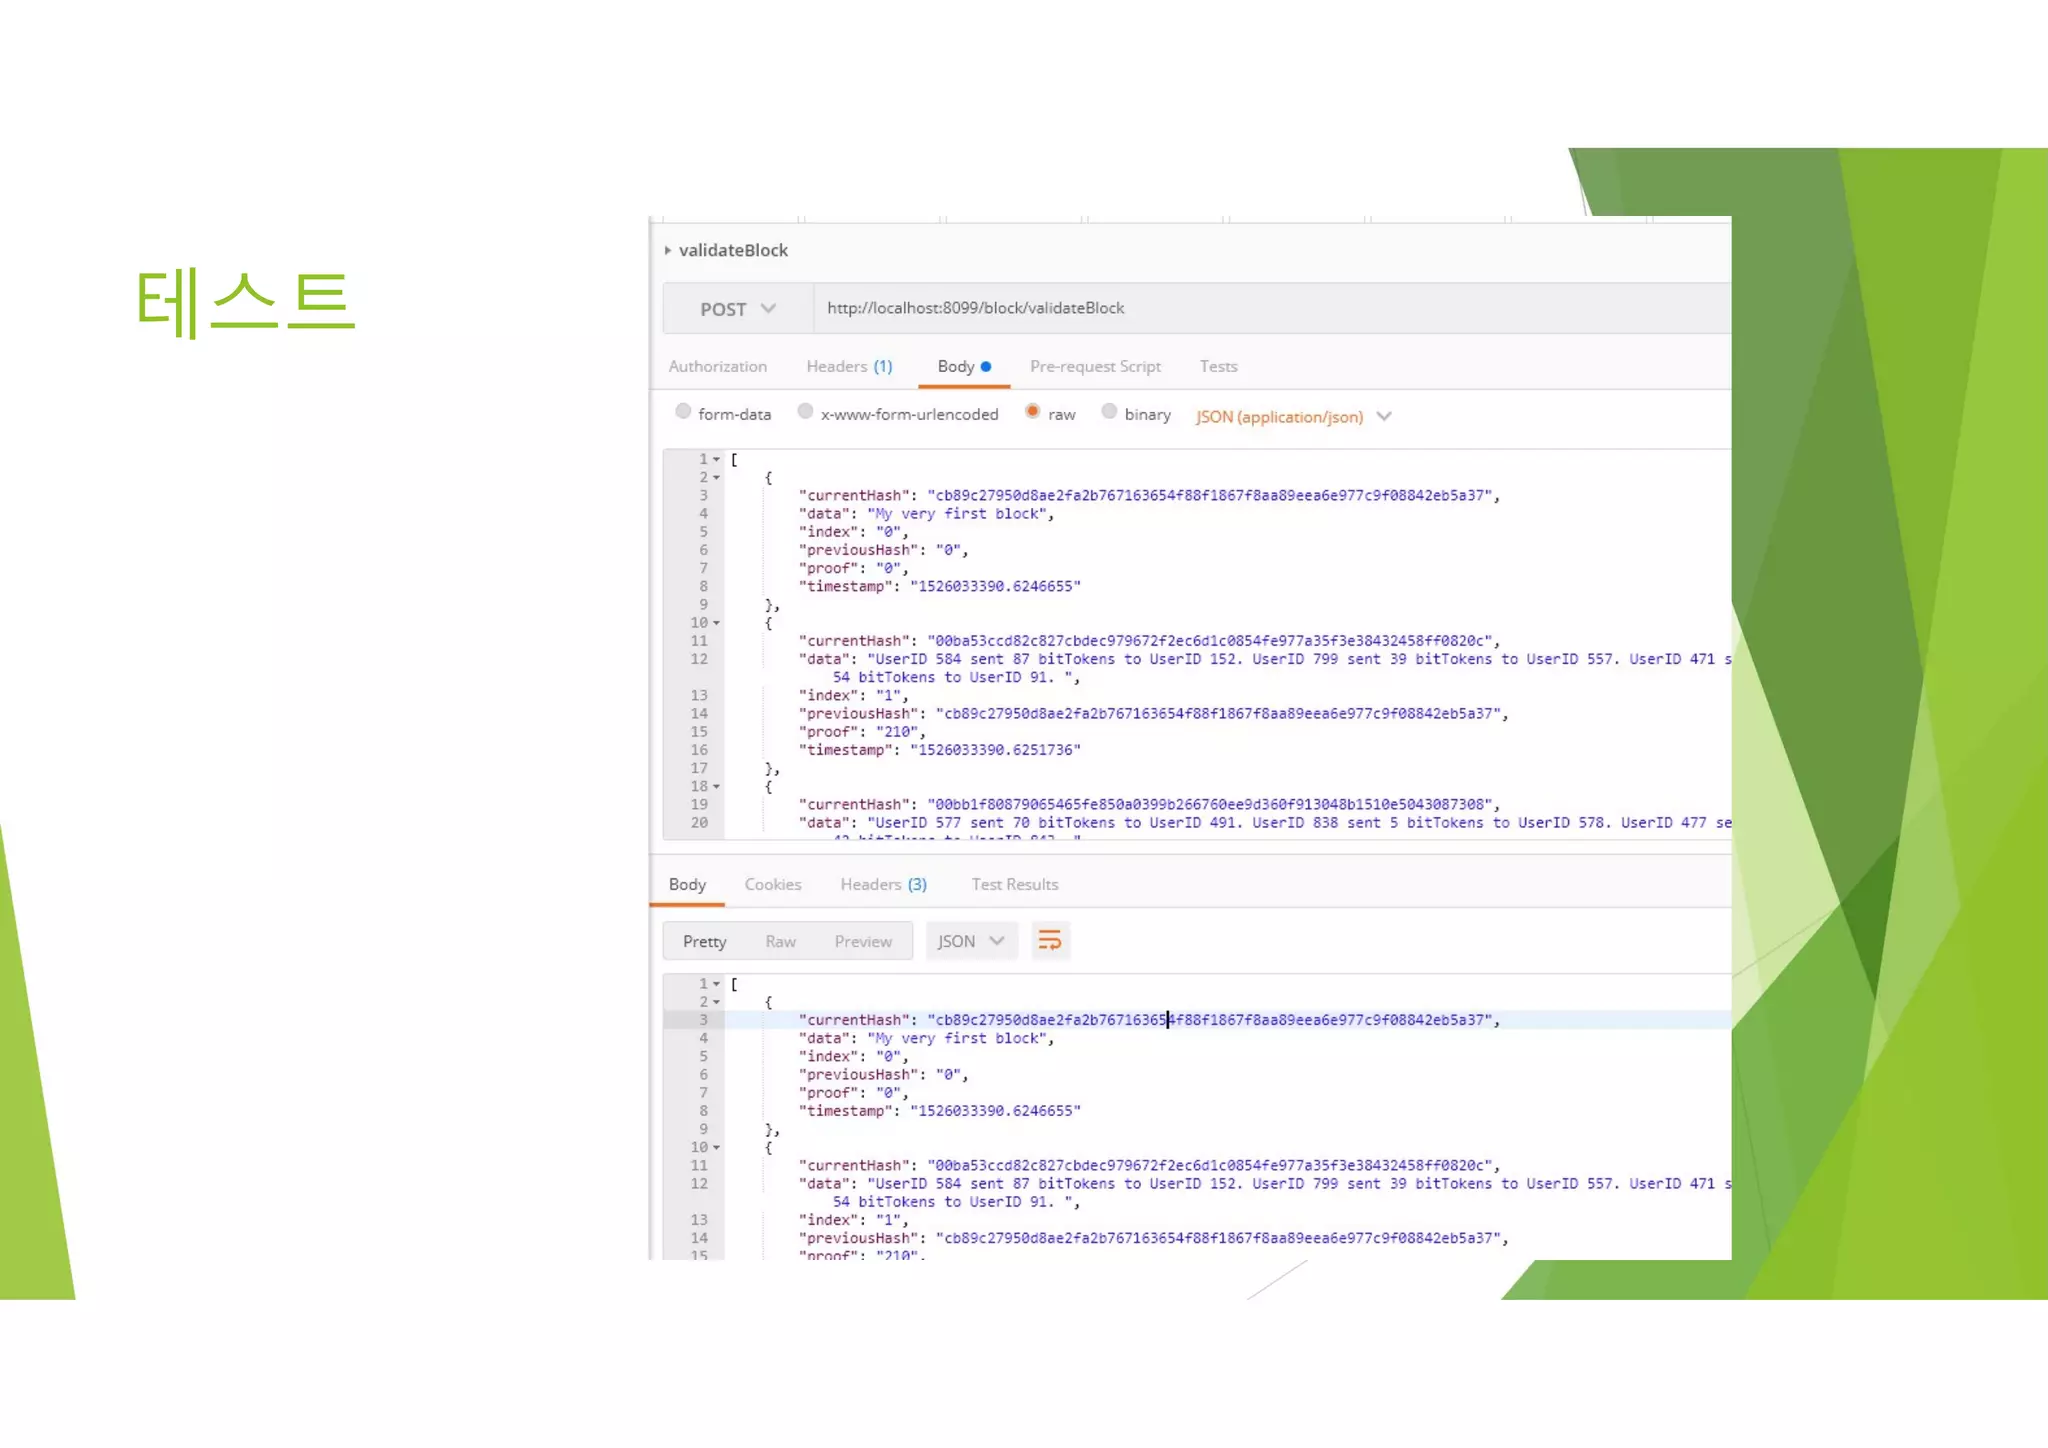Switch to the Authorization tab
This screenshot has height=1448, width=2048.
(x=717, y=367)
